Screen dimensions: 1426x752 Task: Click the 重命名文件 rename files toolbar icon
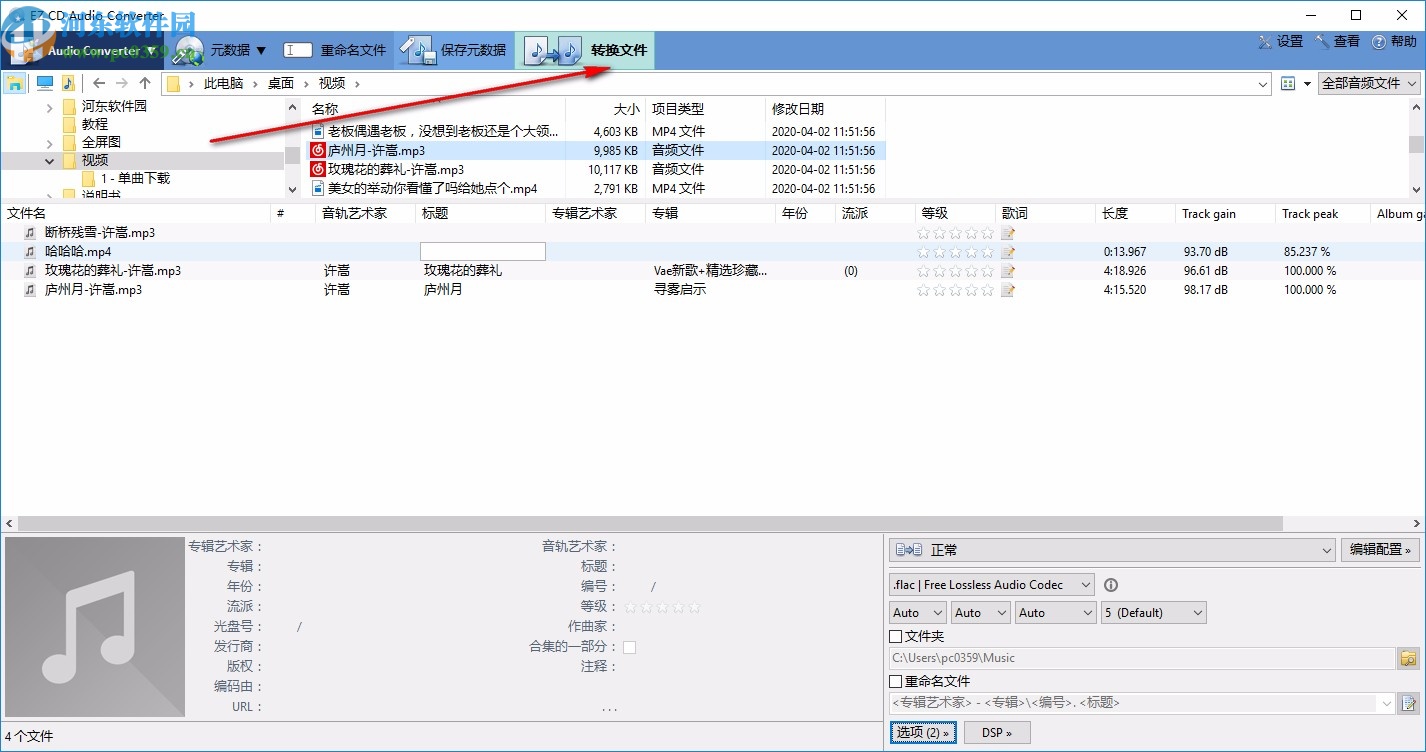[x=298, y=49]
